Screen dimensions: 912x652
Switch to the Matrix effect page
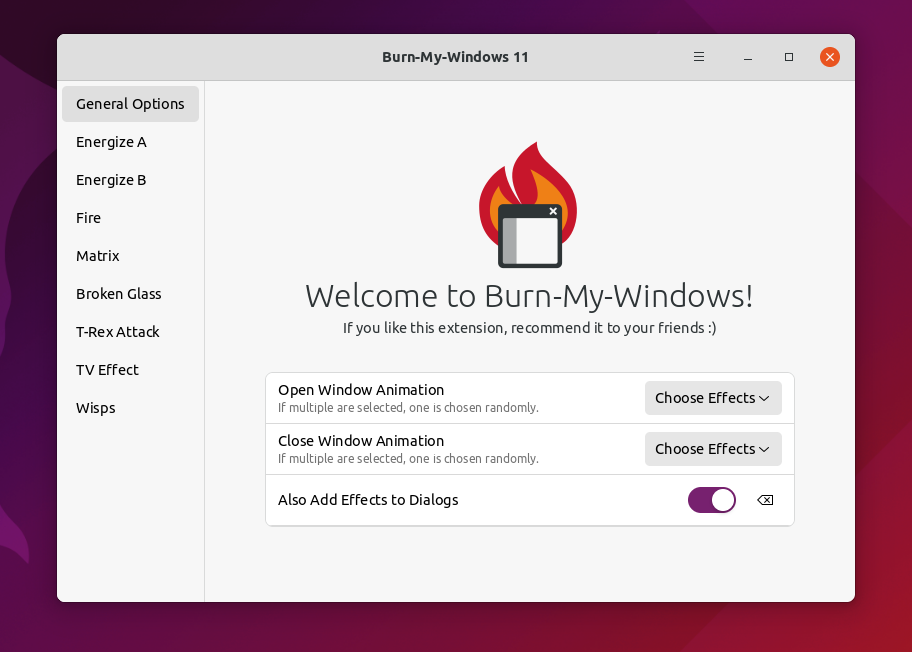tap(130, 256)
